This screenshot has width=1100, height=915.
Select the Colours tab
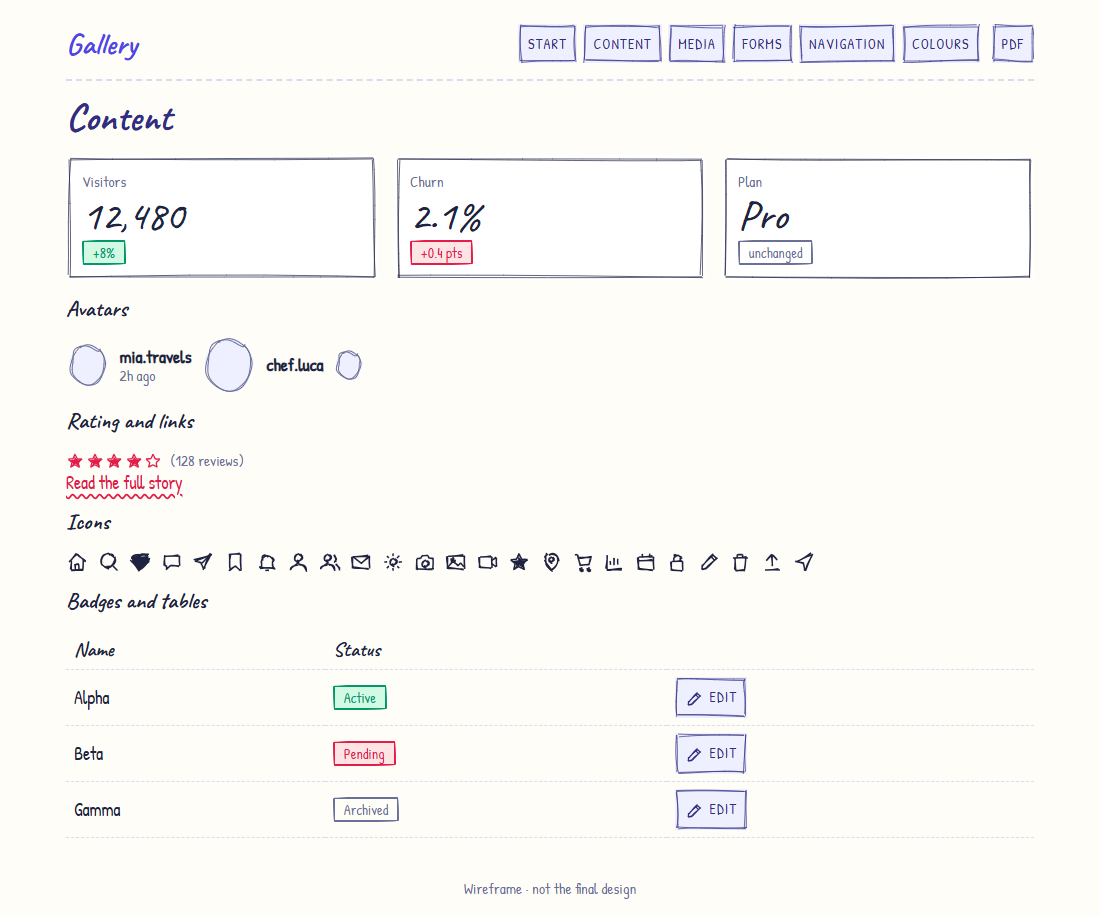pyautogui.click(x=941, y=44)
